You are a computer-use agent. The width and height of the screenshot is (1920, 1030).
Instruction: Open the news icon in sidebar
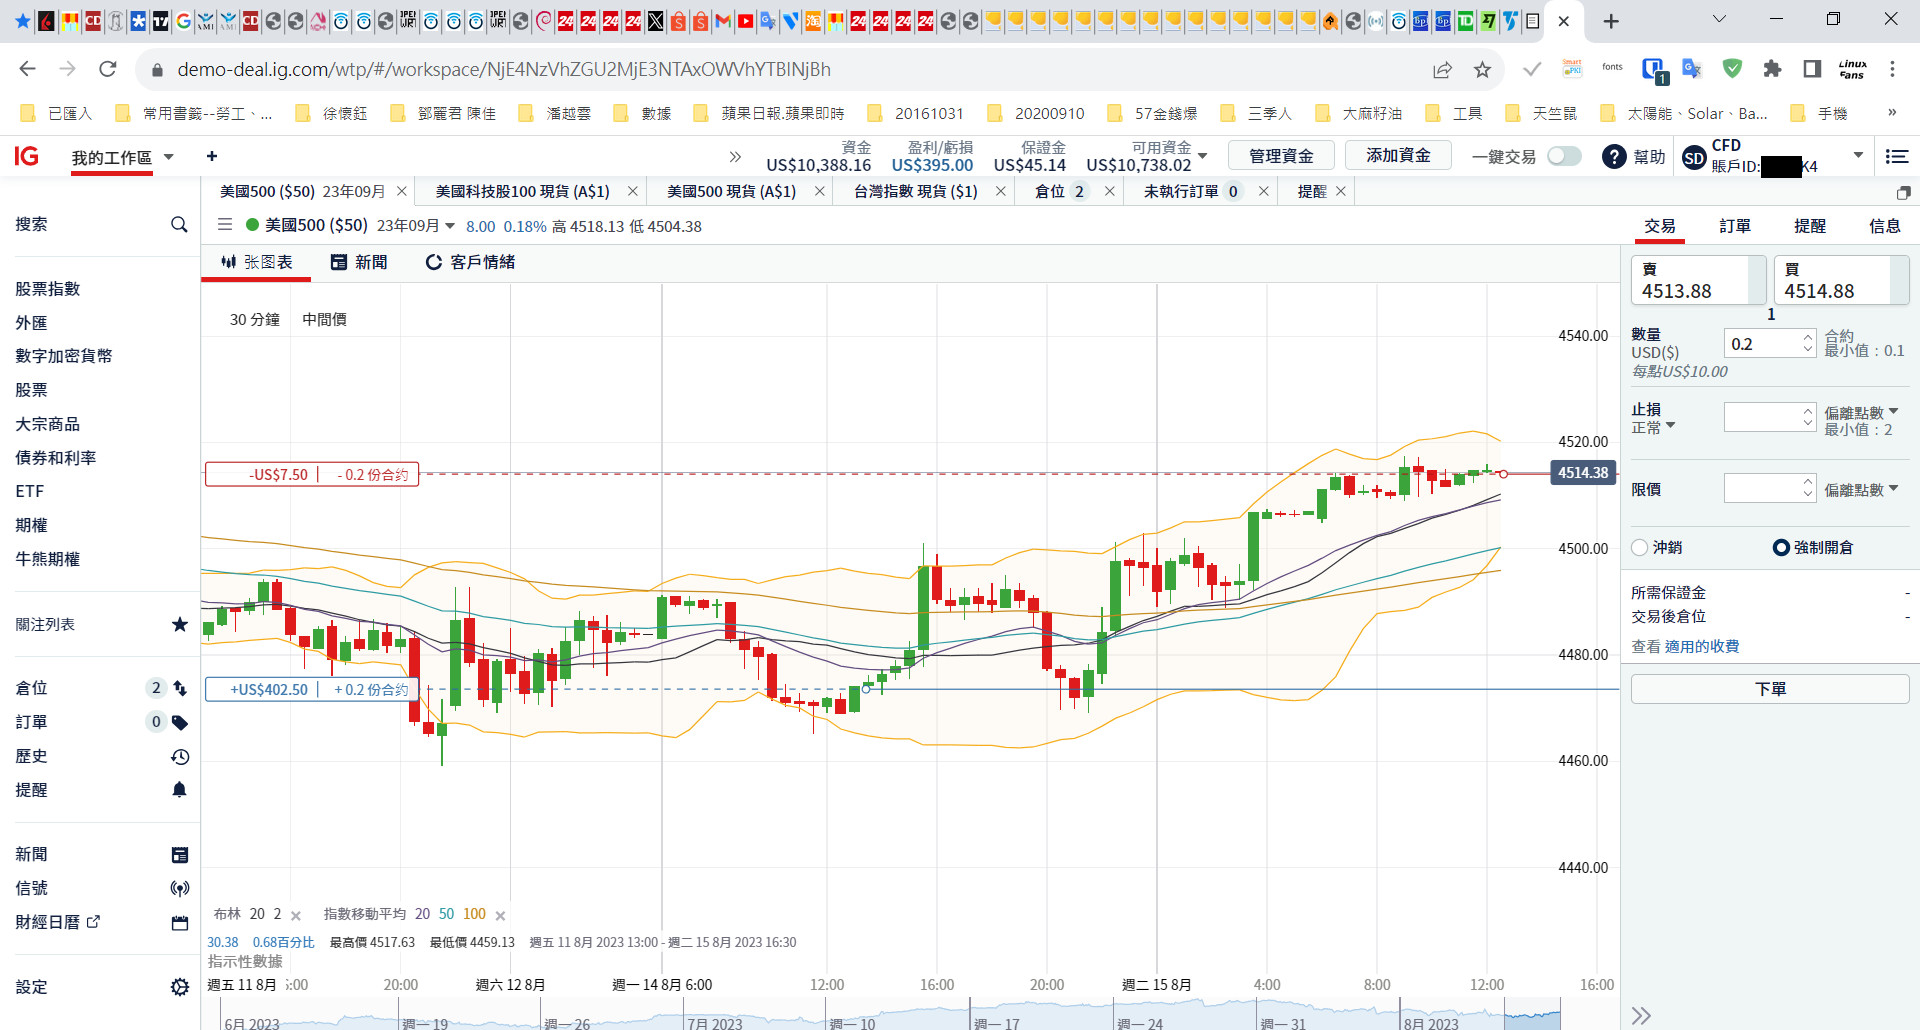(x=180, y=855)
